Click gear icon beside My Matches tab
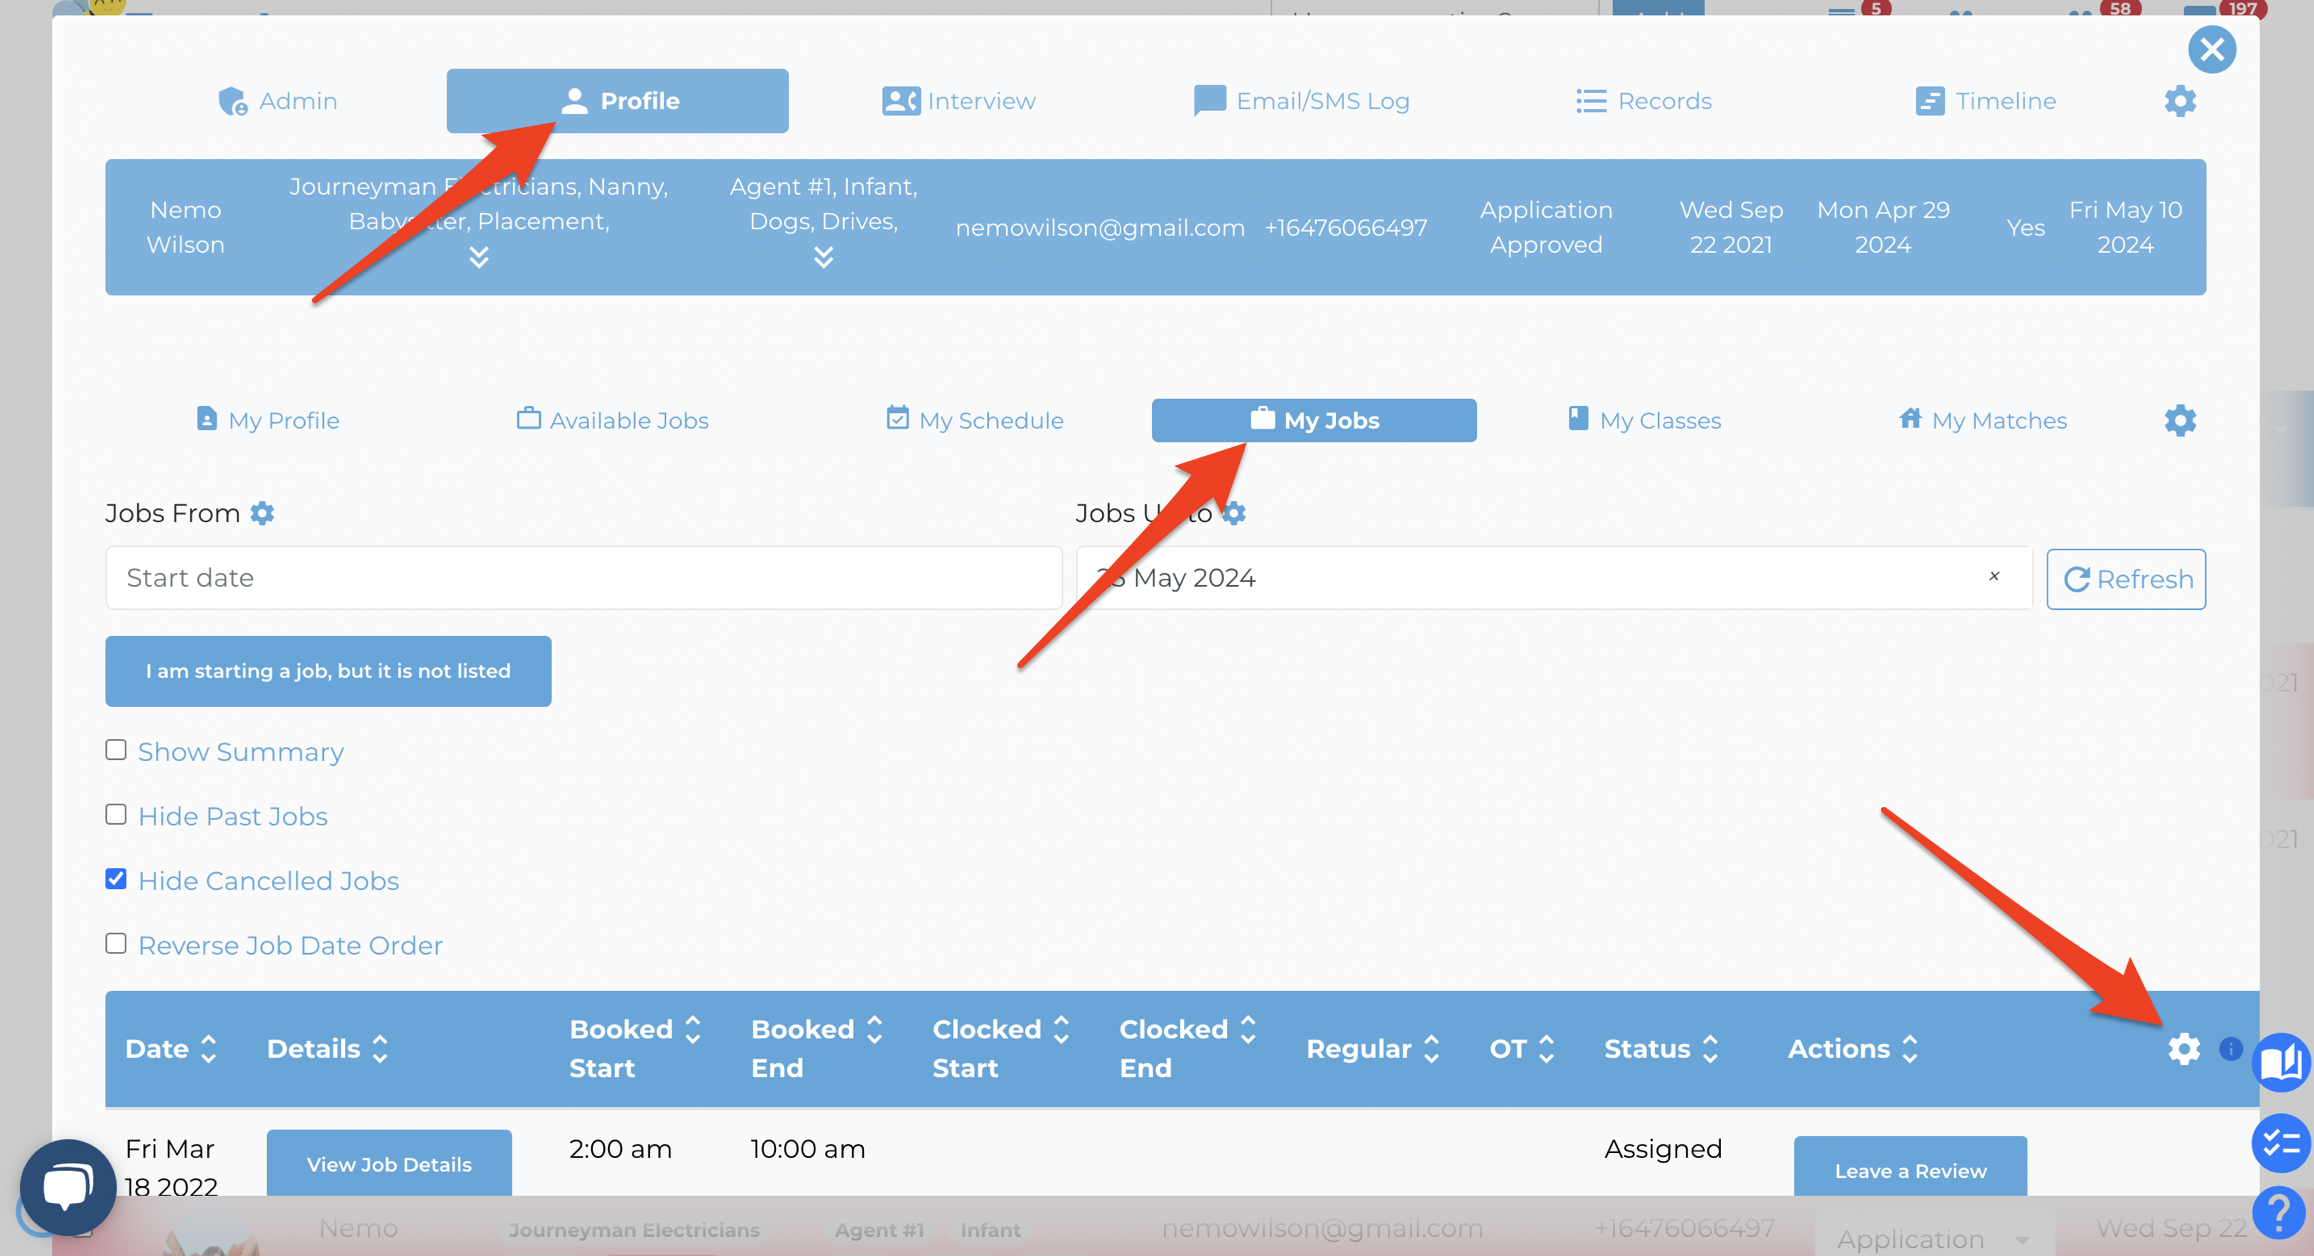Screen dimensions: 2314x1256 (2180, 420)
